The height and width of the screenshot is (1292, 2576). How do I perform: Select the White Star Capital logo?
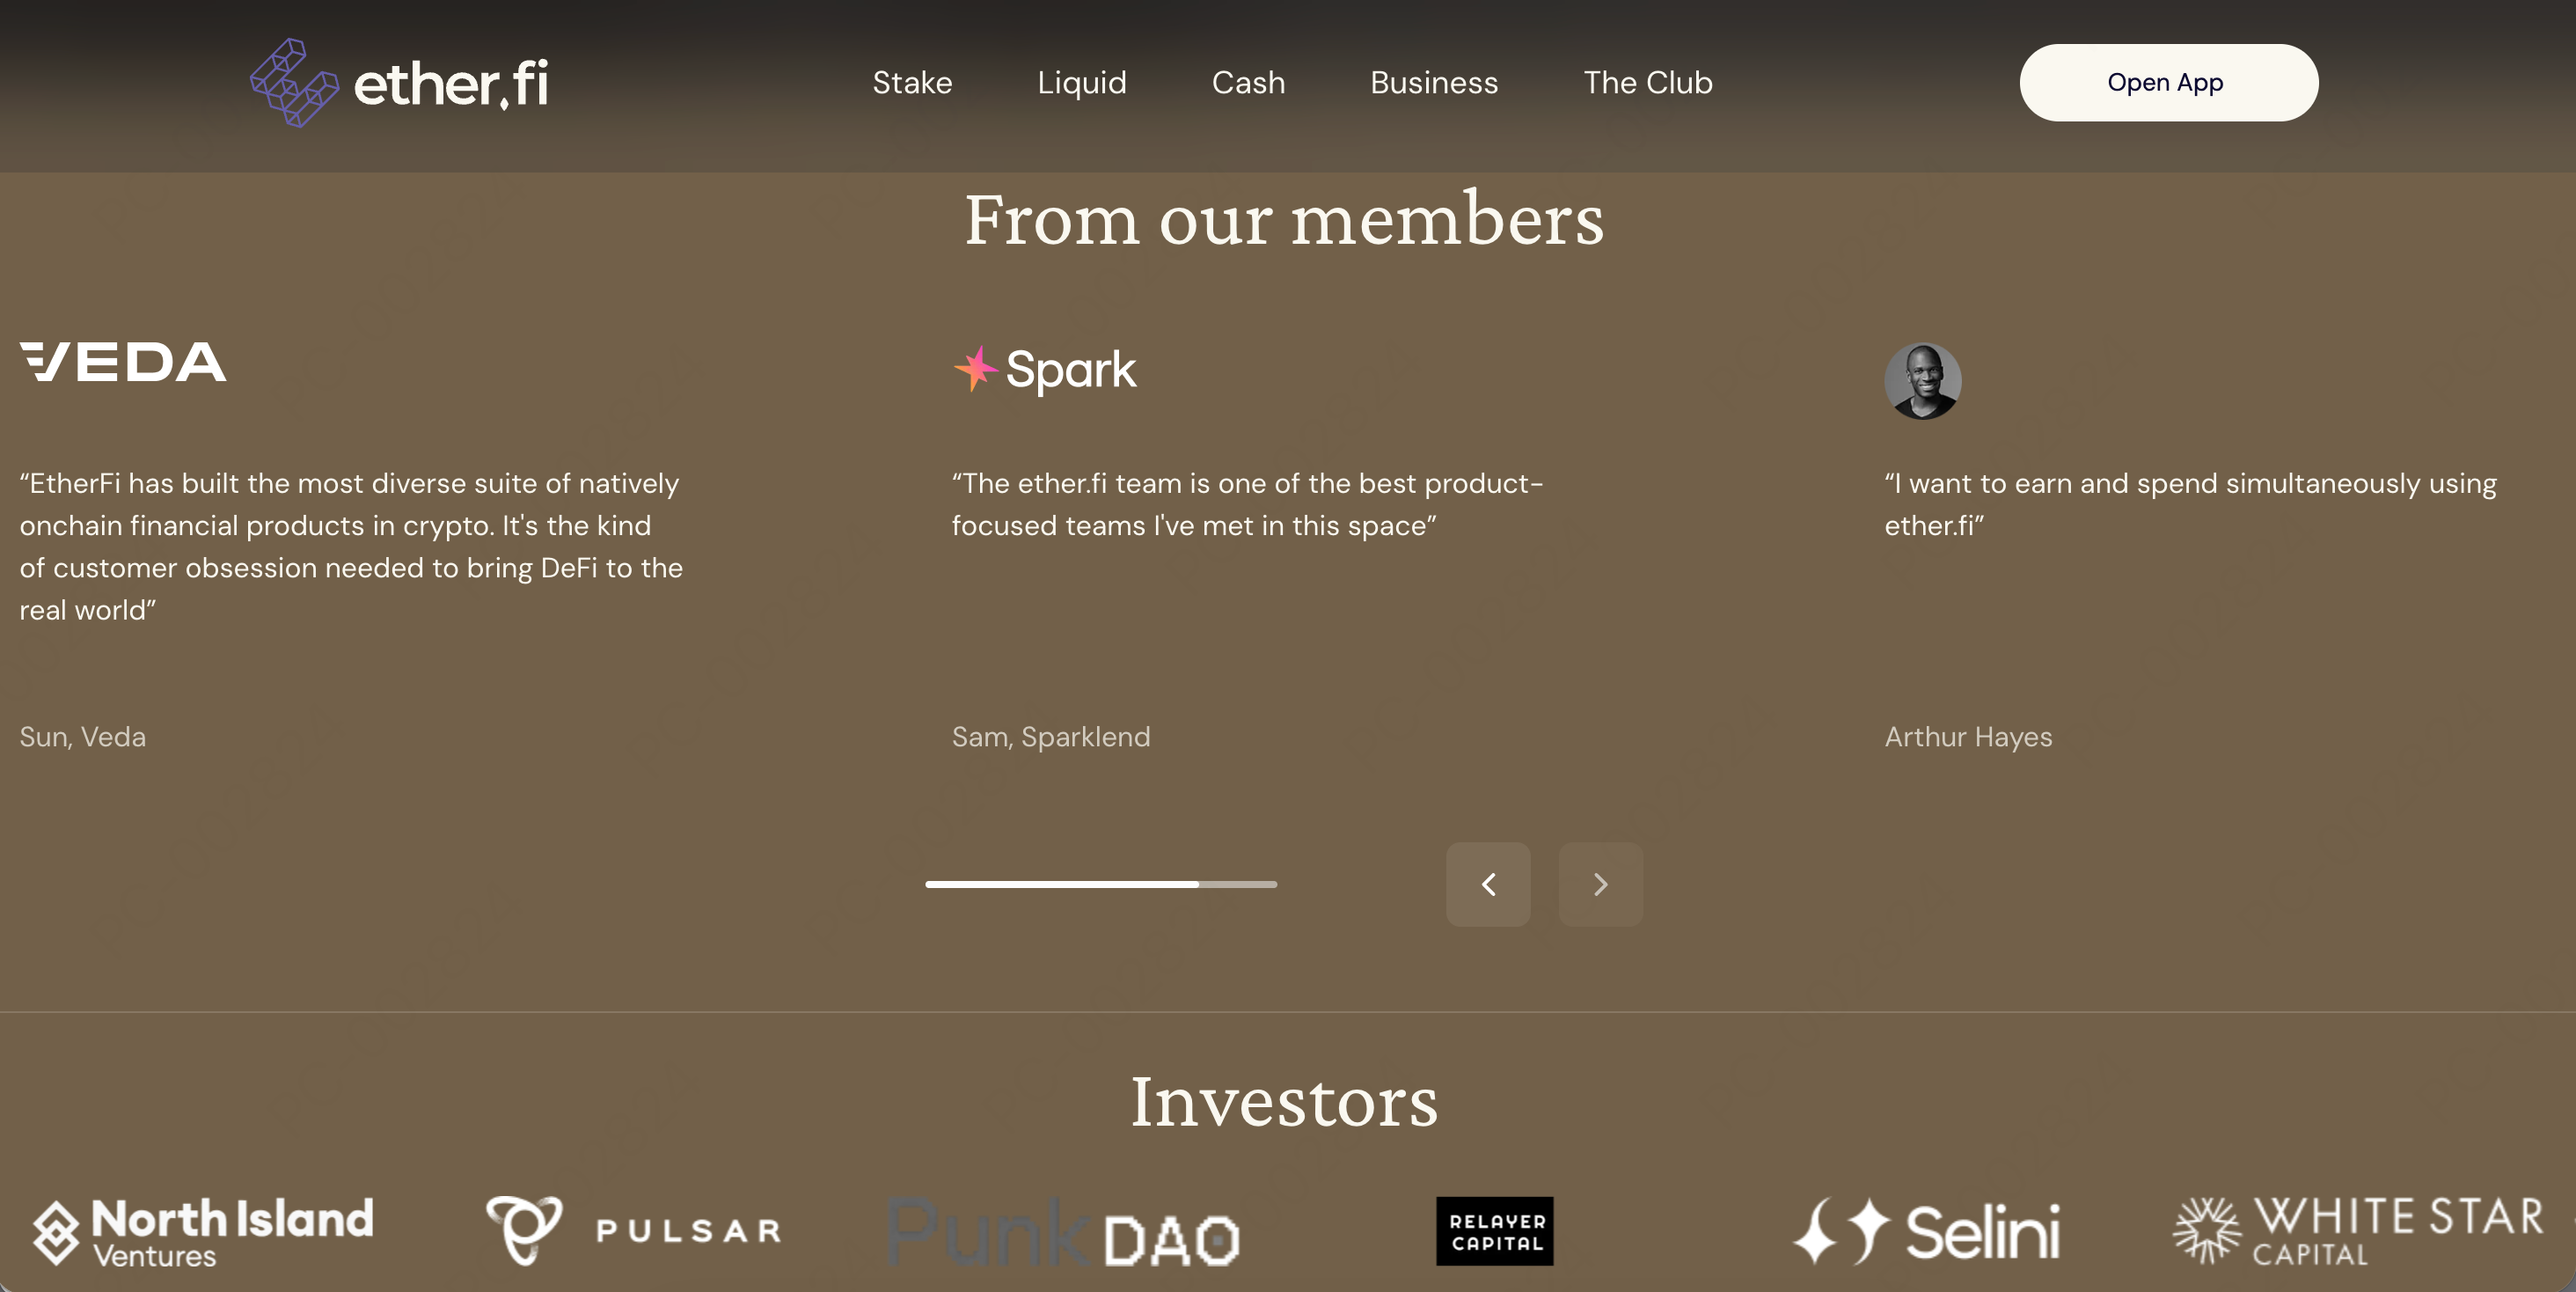(2356, 1231)
